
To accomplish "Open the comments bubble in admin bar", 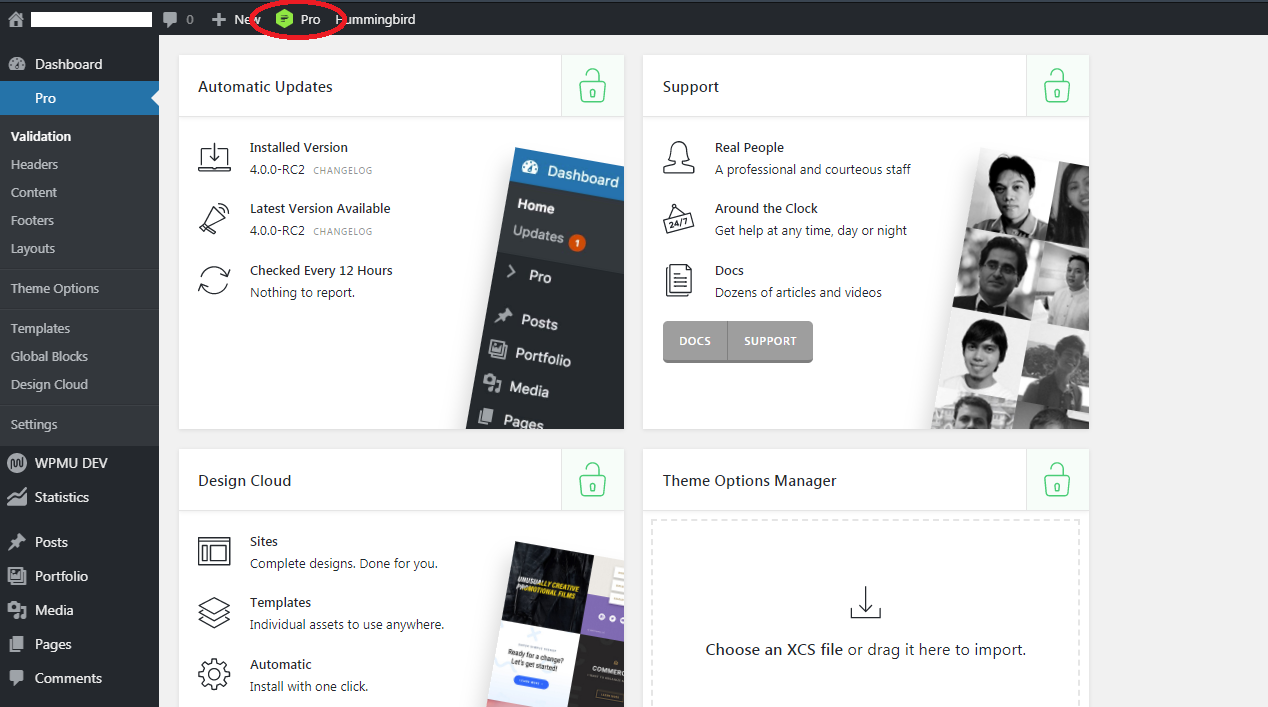I will point(171,19).
